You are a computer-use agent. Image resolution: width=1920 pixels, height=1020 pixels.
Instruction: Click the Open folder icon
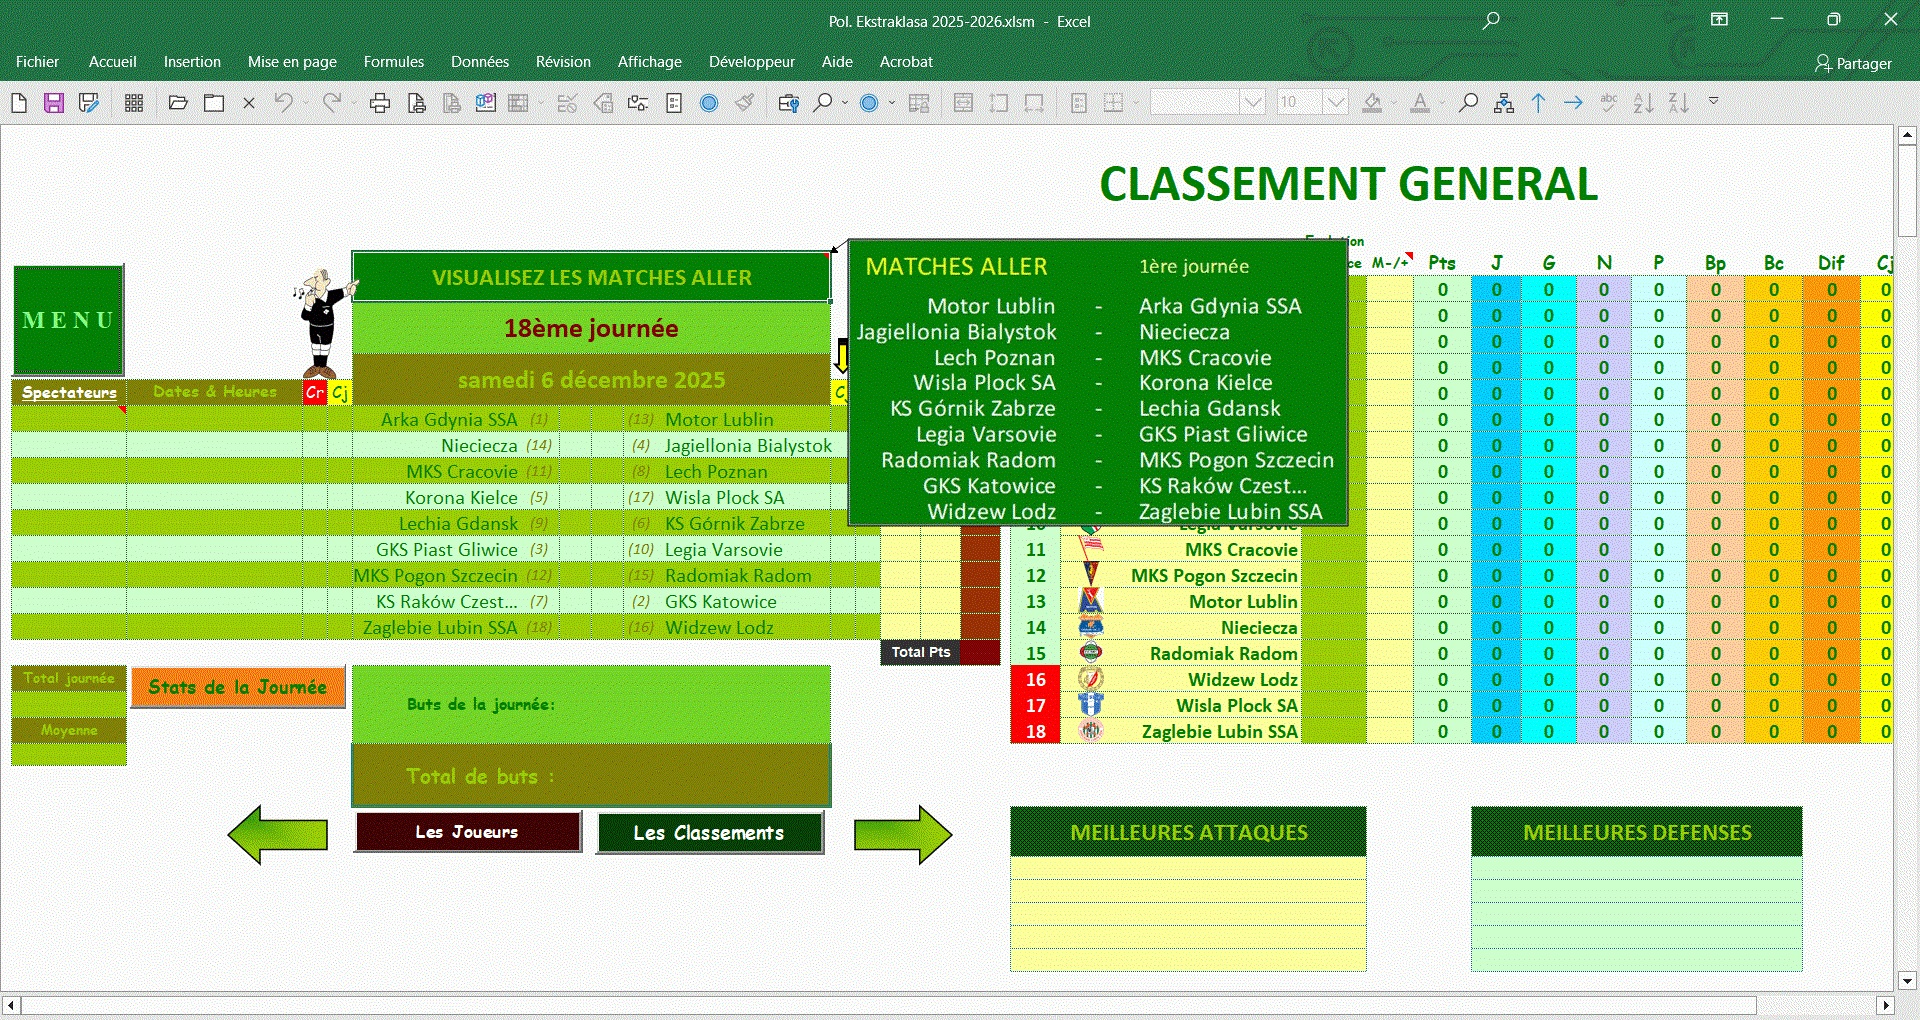178,103
